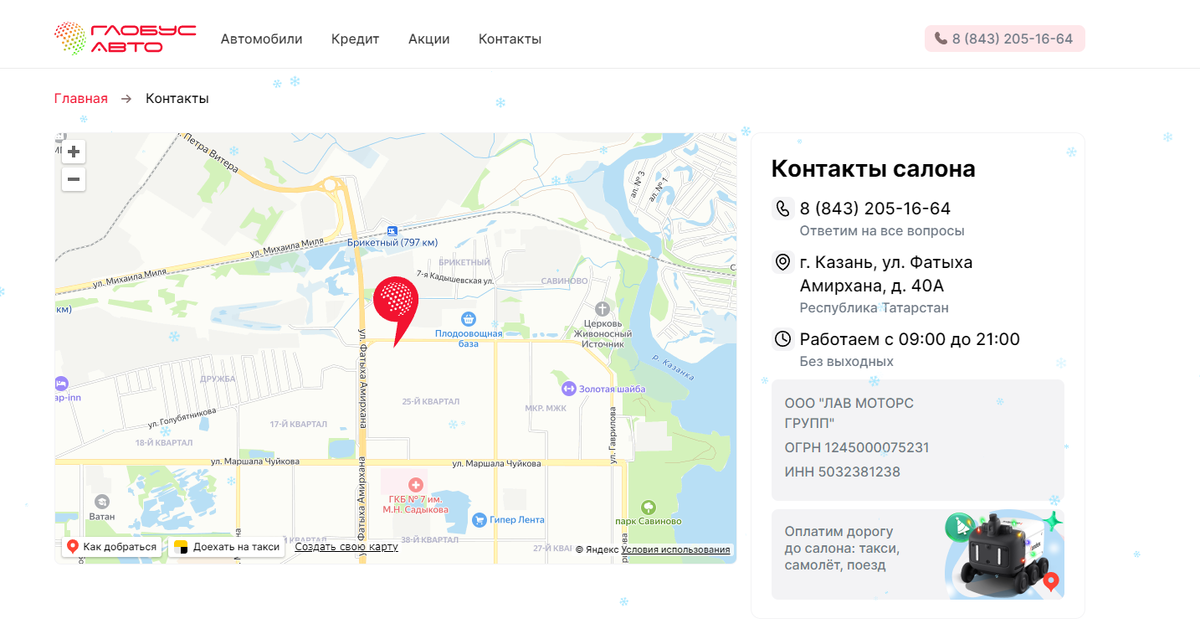Click the Республика Татарстан text

(874, 308)
